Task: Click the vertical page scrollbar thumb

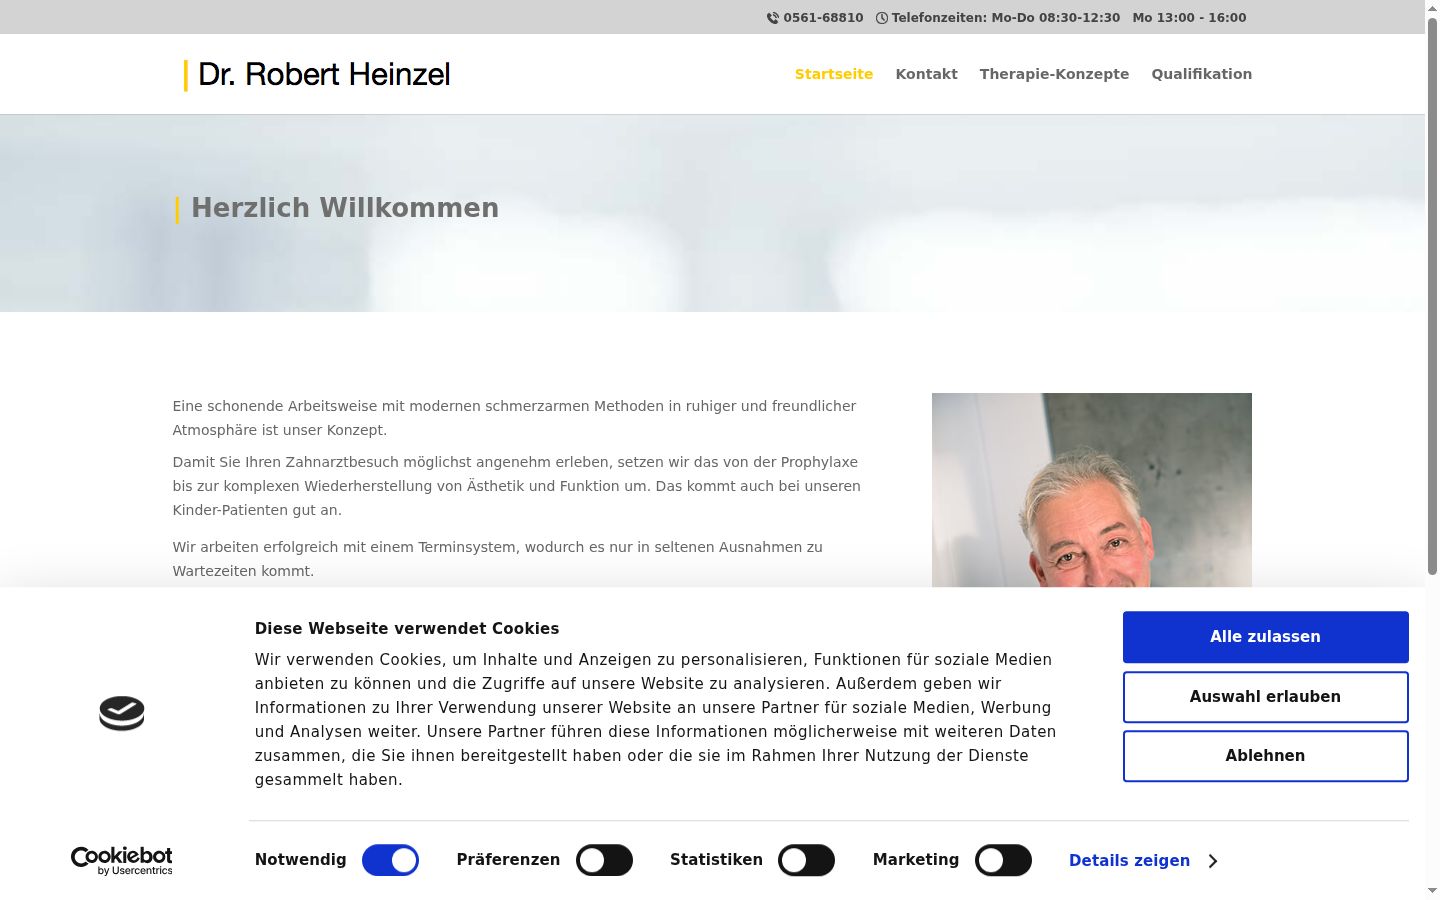Action: (1432, 296)
